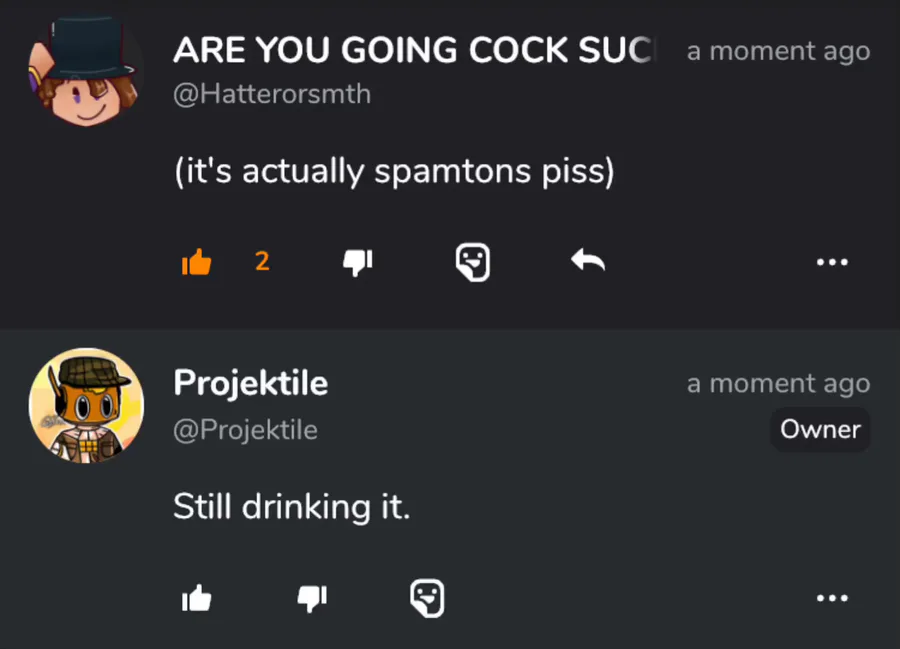Add a reaction sticker to Projektile's comment
The image size is (900, 649).
click(427, 598)
